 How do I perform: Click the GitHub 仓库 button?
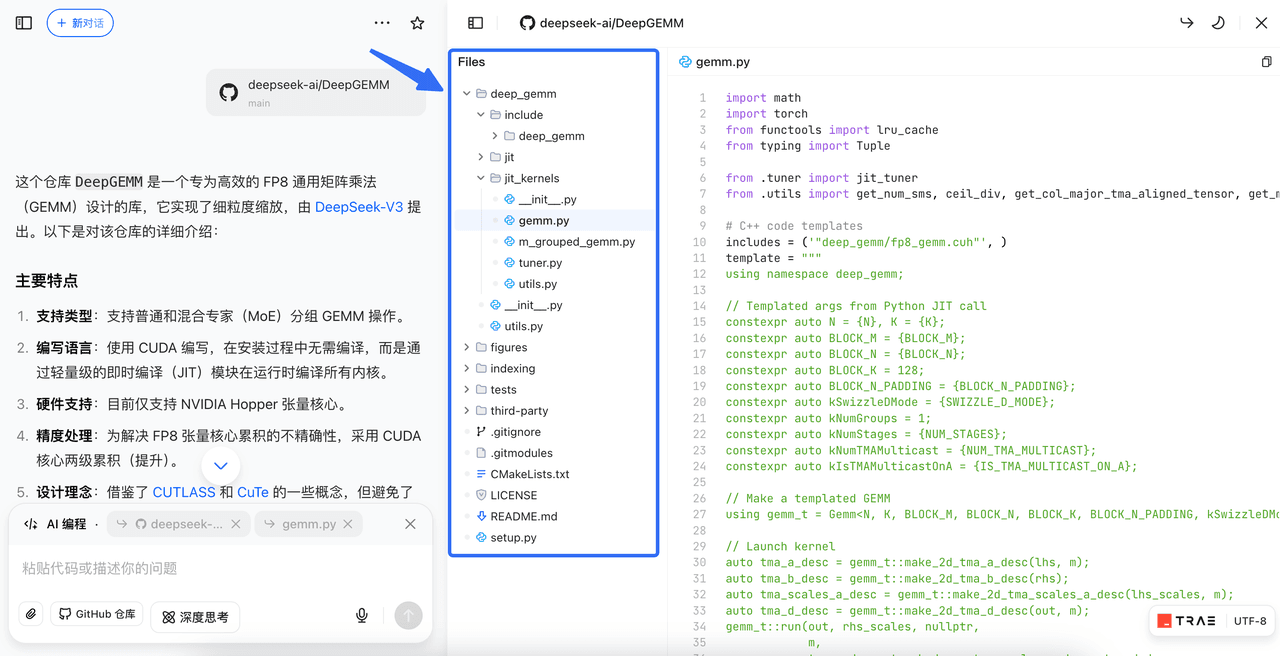pos(97,614)
